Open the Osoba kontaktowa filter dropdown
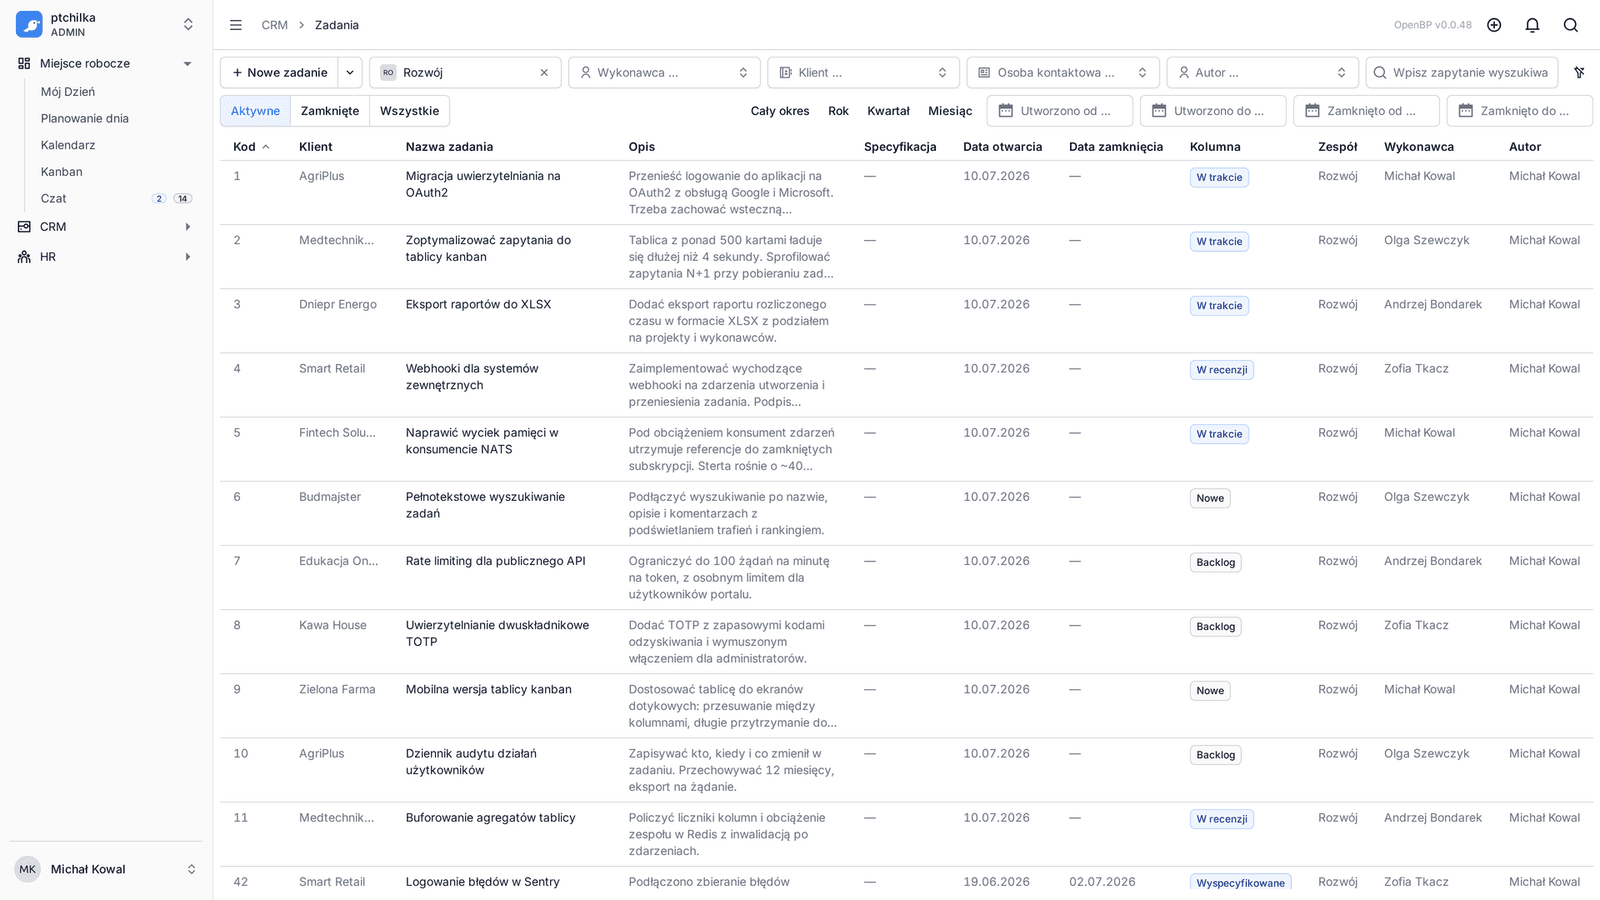Image resolution: width=1600 pixels, height=900 pixels. point(1063,72)
